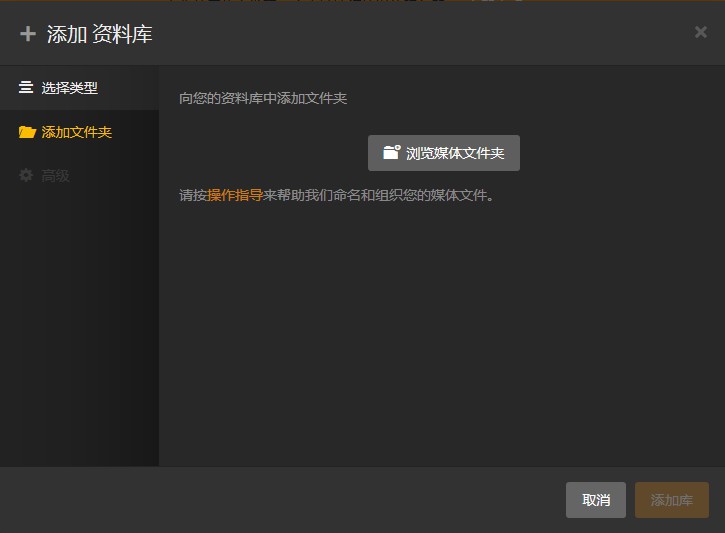Viewport: 725px width, 533px height.
Task: Click the list icon beside 选择类型
Action: [26, 87]
